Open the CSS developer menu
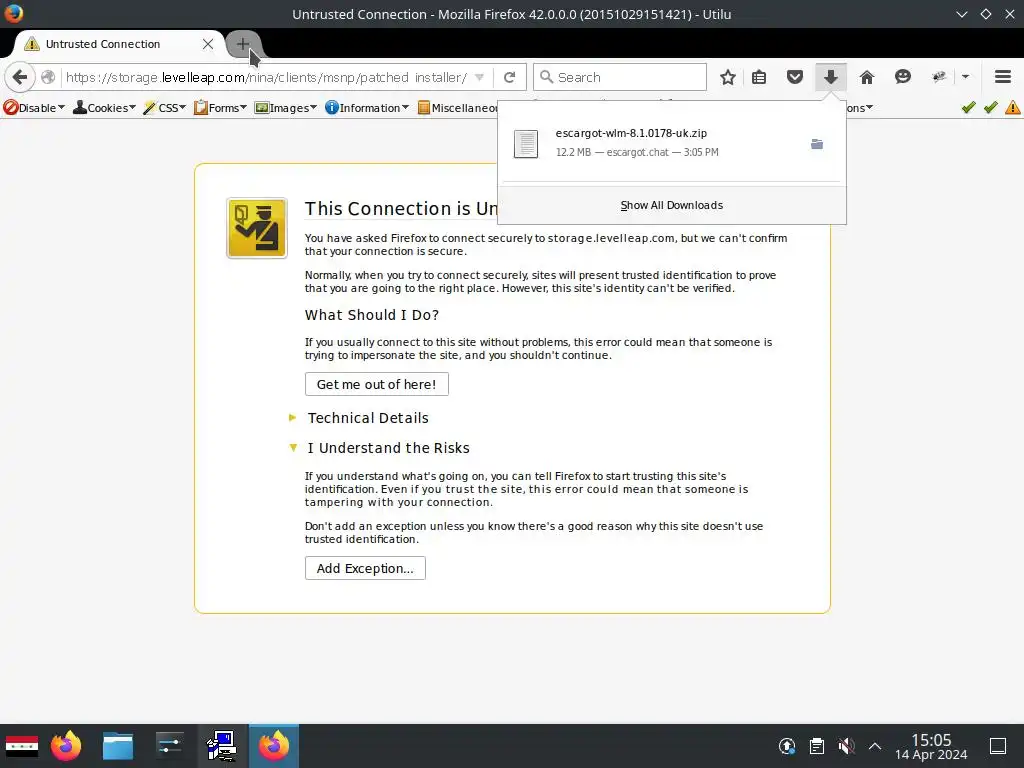This screenshot has height=768, width=1024. 165,108
